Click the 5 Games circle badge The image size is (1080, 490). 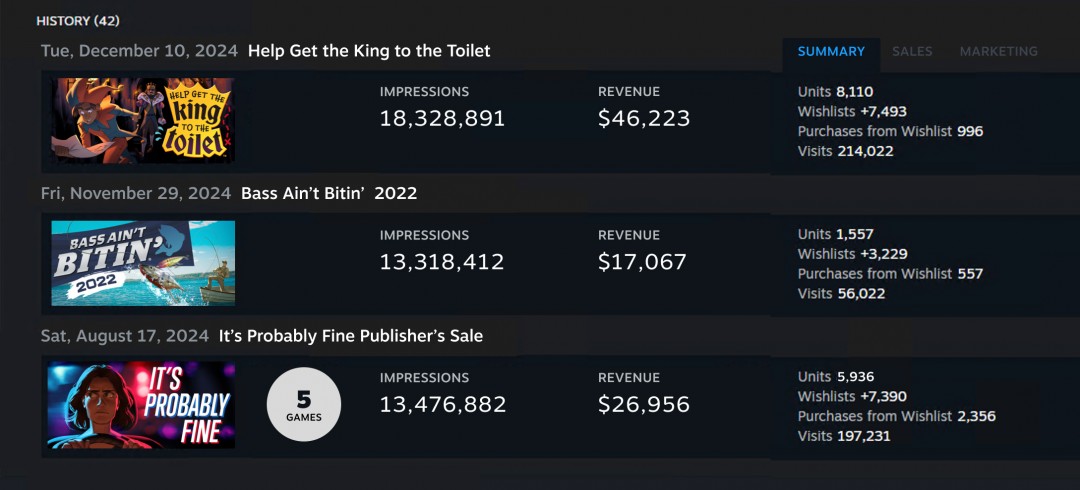tap(304, 405)
